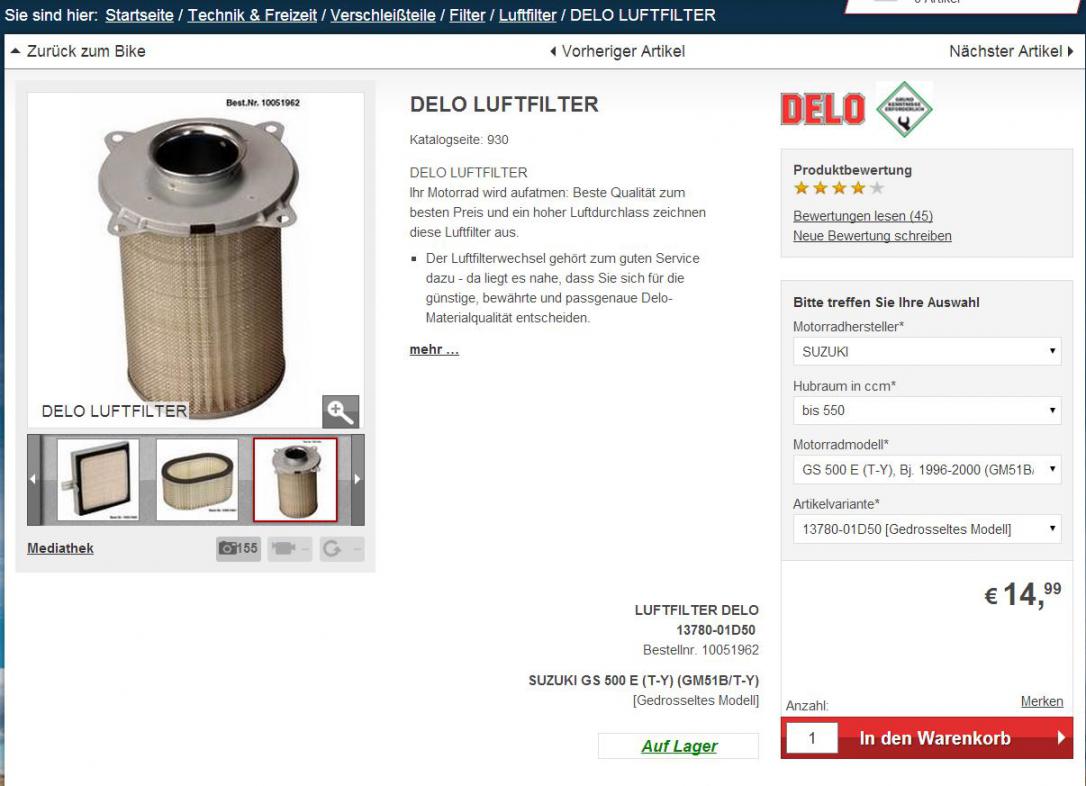The image size is (1086, 786).
Task: Select the square air filter thumbnail
Action: point(98,479)
